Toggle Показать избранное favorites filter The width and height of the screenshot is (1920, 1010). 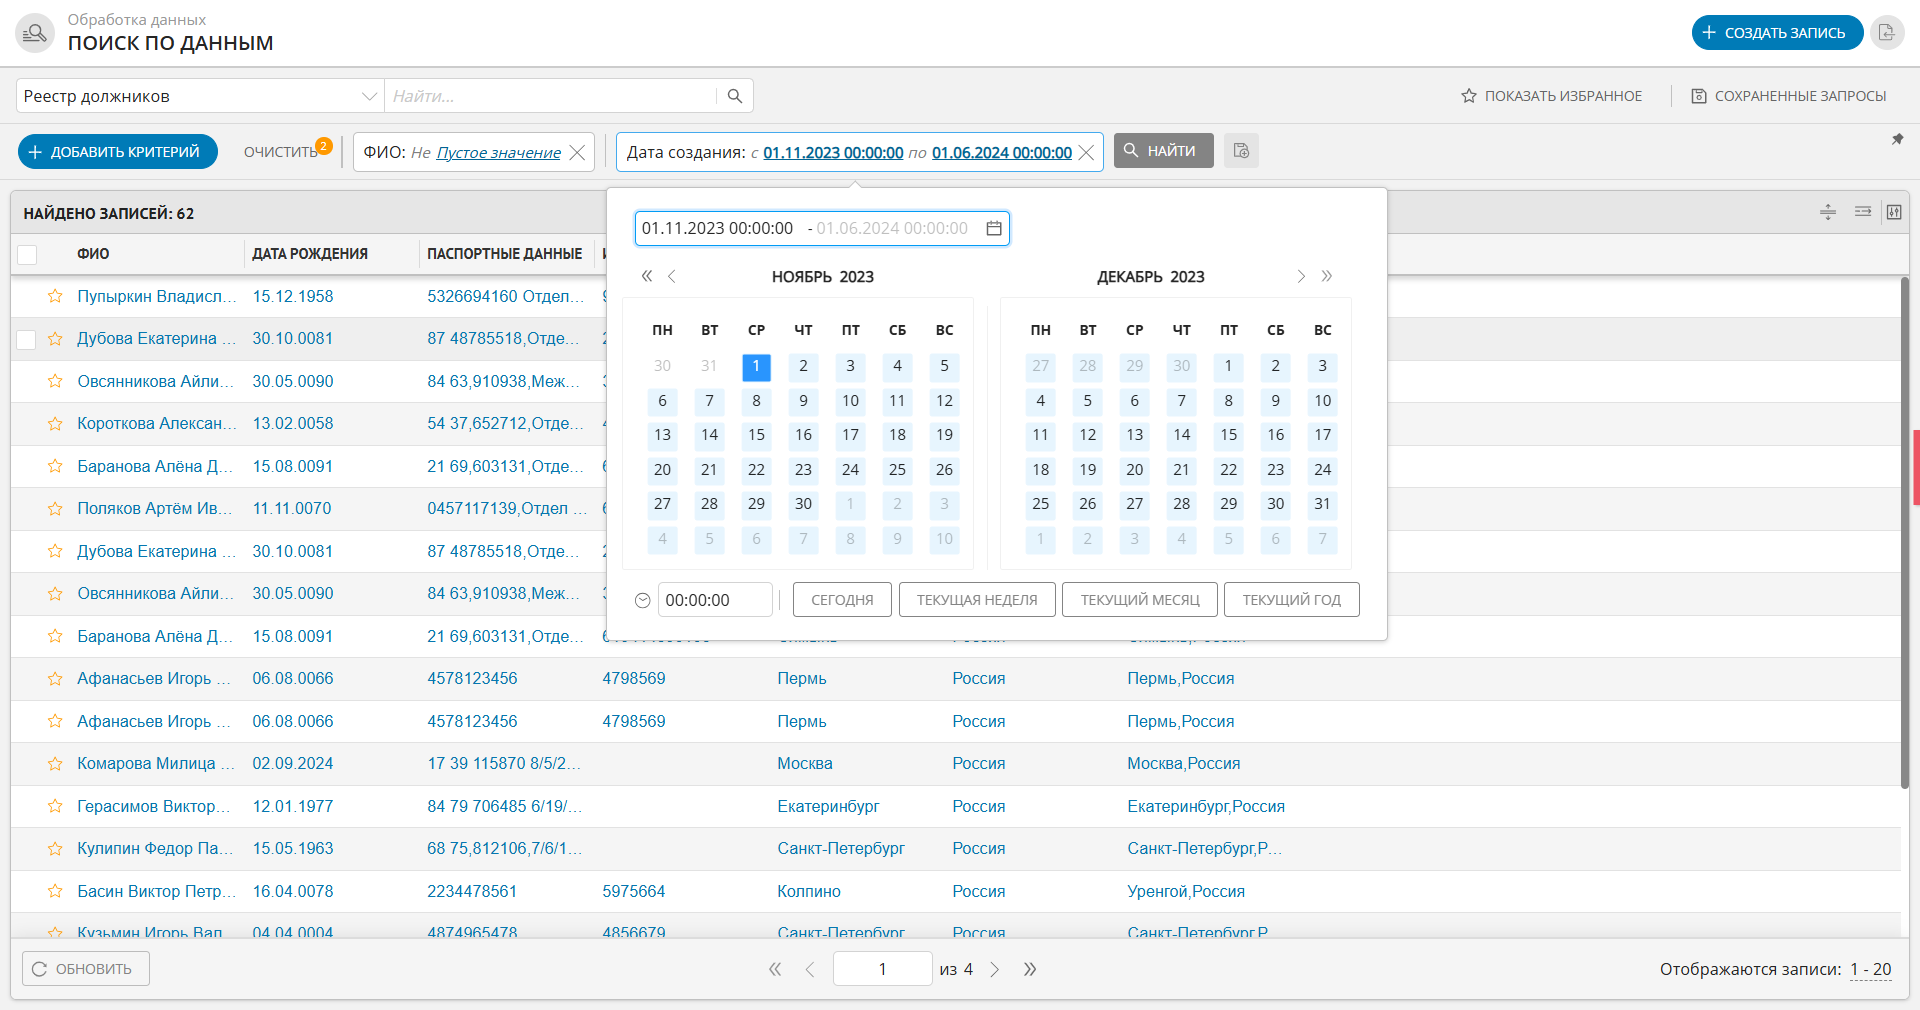(1551, 96)
